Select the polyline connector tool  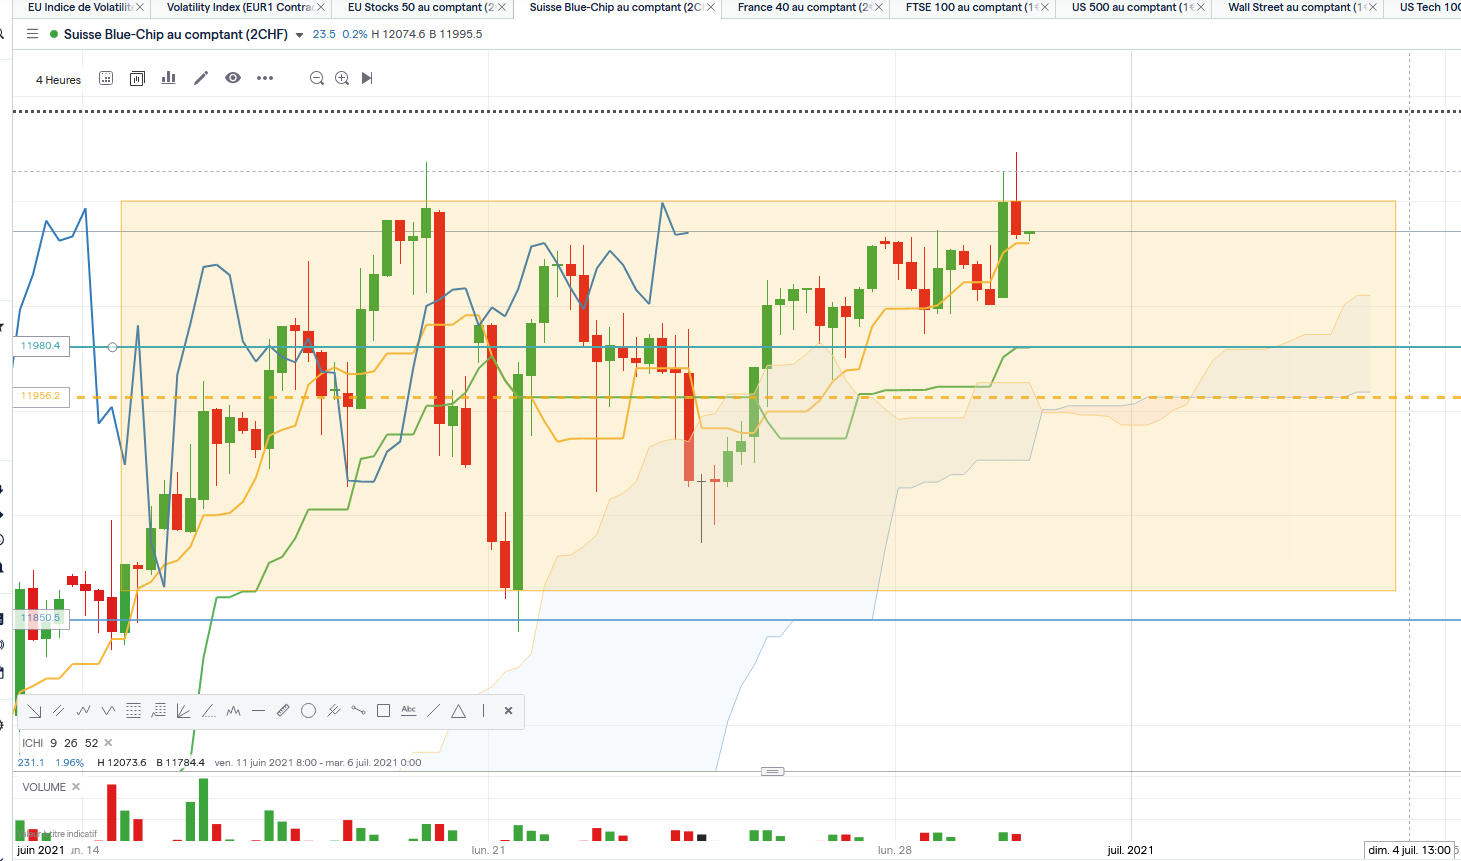coord(358,711)
